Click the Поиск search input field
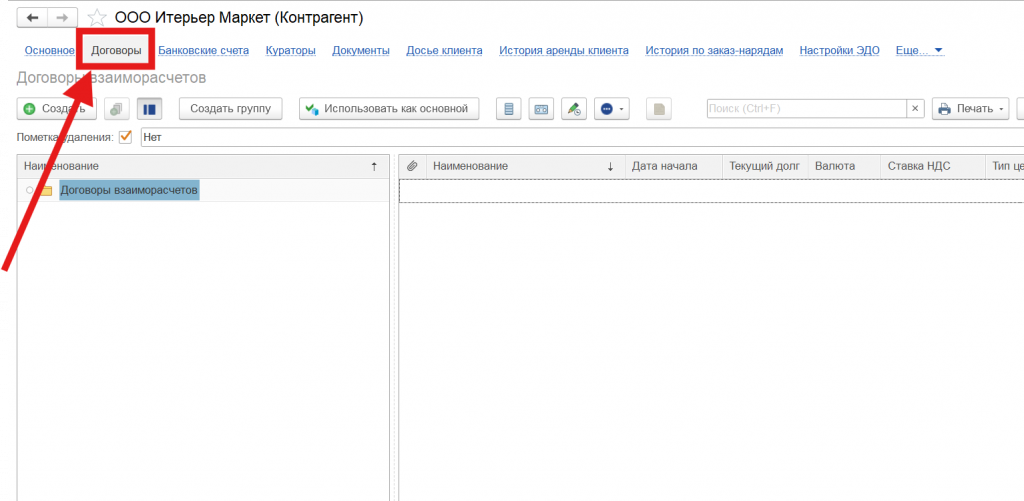 point(805,109)
